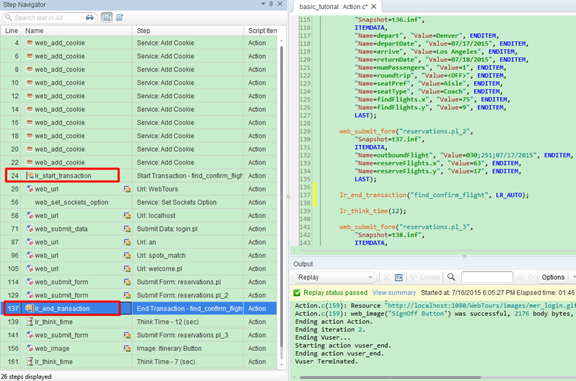Close the Action.c editor tab
The image size is (576, 381).
tap(374, 7)
